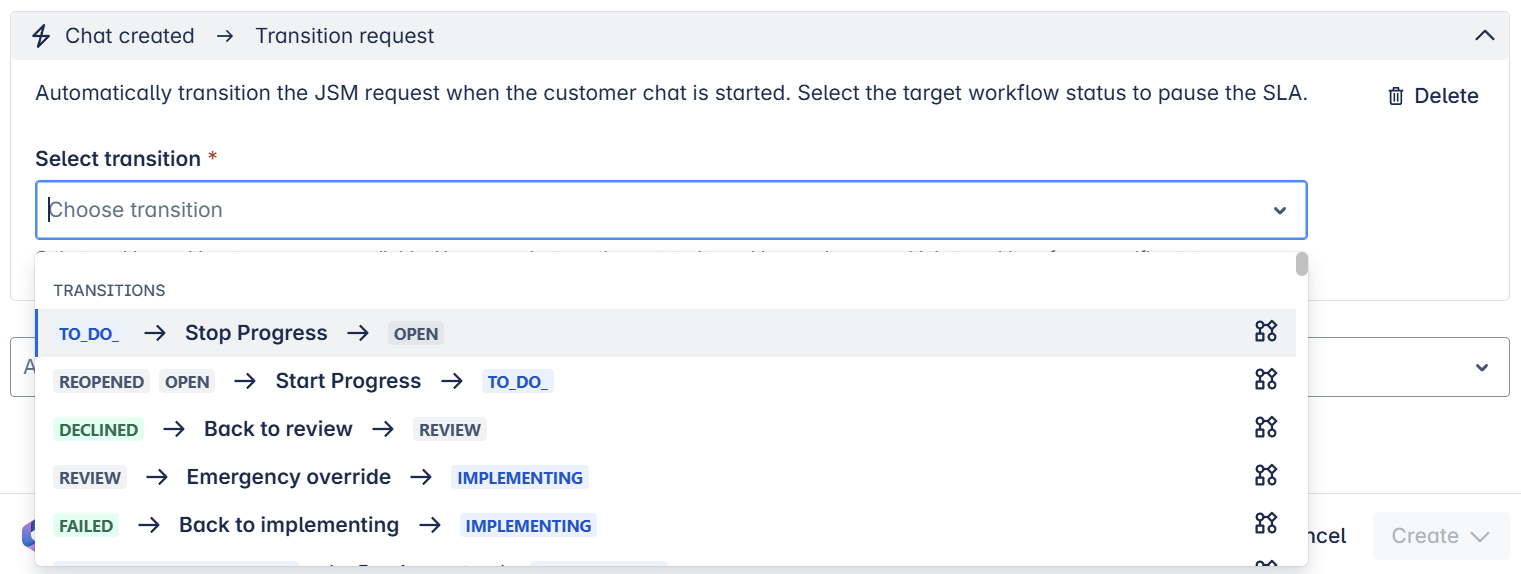Screen dimensions: 1521x574
Task: Pick the Emergency override transition
Action: 288,477
